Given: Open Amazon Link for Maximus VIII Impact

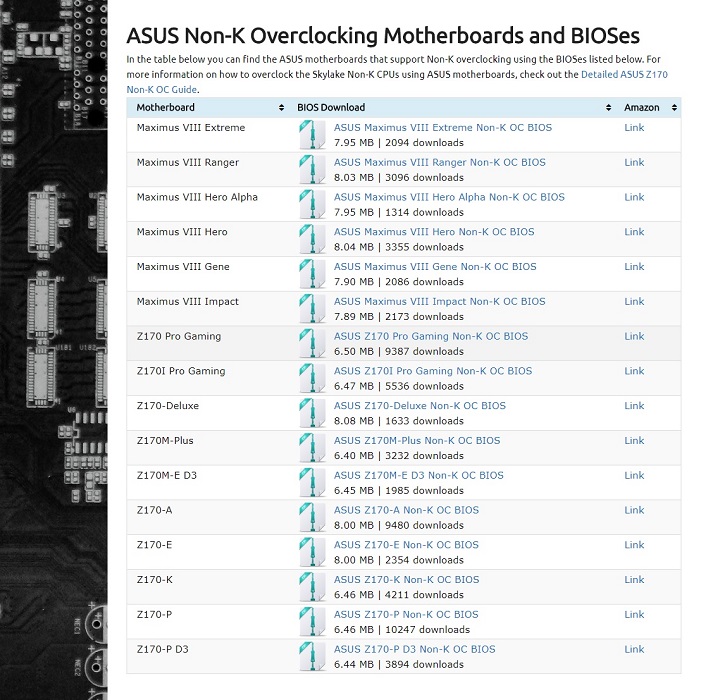Looking at the screenshot, I should click(x=634, y=302).
